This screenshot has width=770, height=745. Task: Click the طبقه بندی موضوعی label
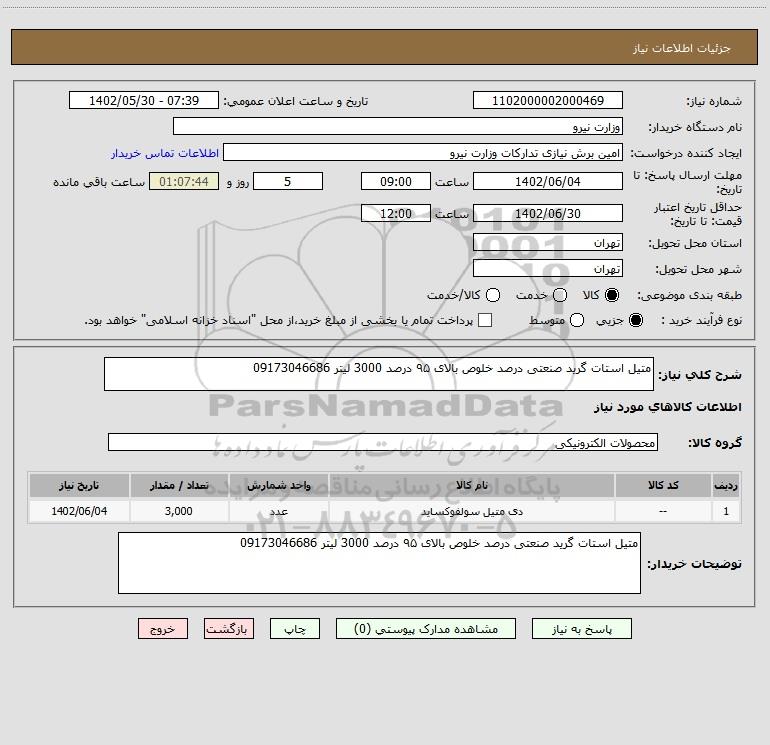pyautogui.click(x=689, y=296)
